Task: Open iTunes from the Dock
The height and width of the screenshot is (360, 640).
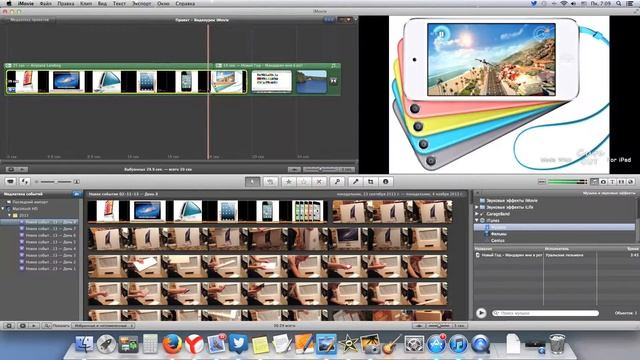Action: [x=458, y=344]
